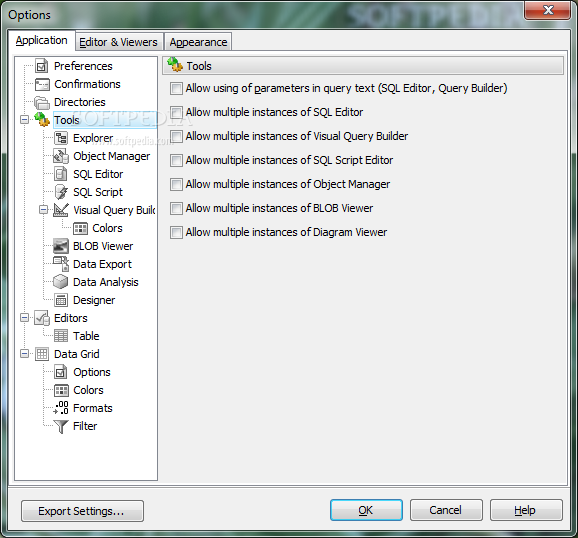This screenshot has width=578, height=538.
Task: Click the Filter funnel icon
Action: [61, 426]
